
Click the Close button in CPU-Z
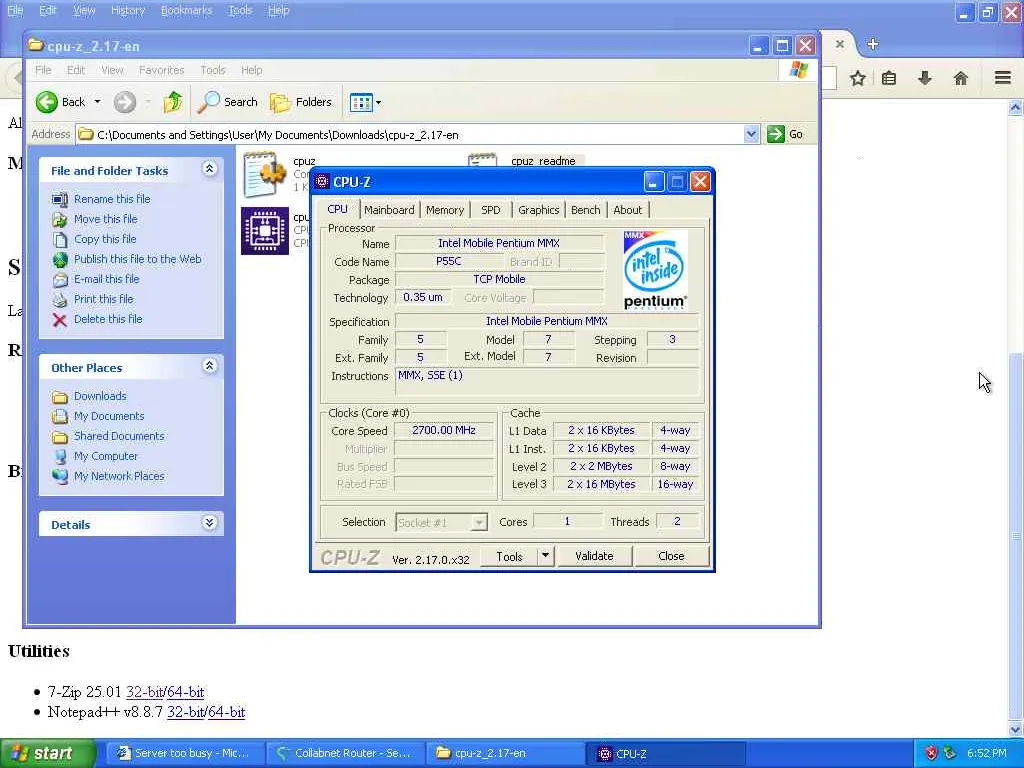[671, 556]
